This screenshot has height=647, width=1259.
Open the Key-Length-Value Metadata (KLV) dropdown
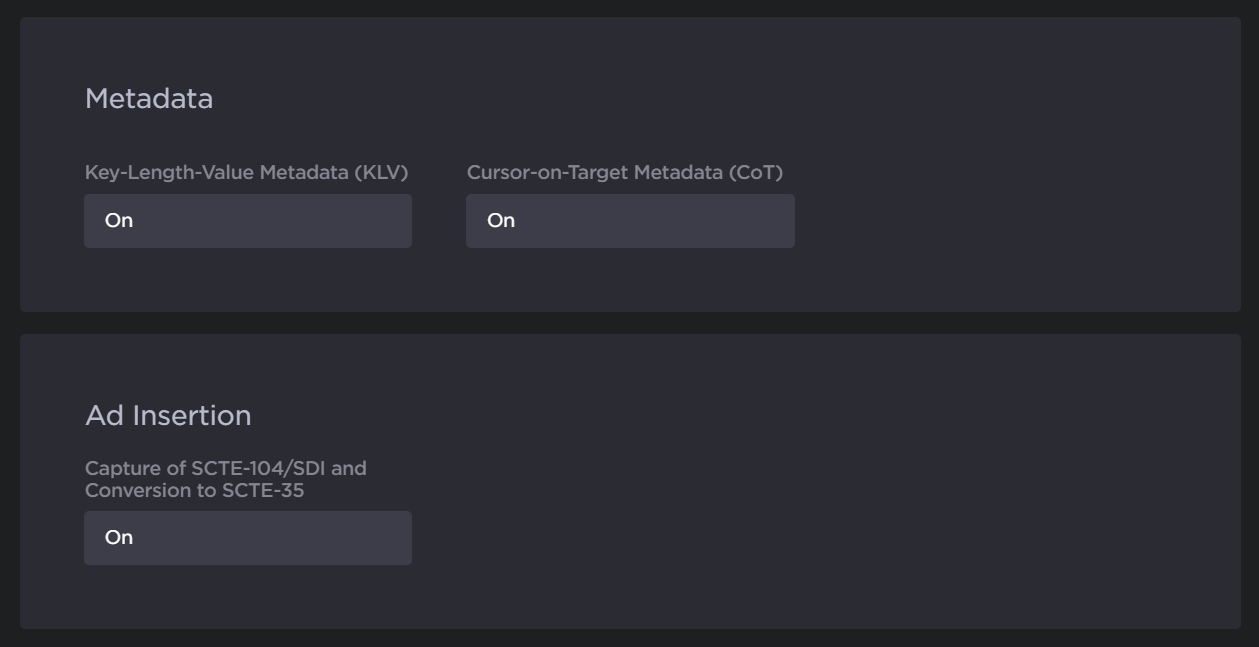[247, 221]
